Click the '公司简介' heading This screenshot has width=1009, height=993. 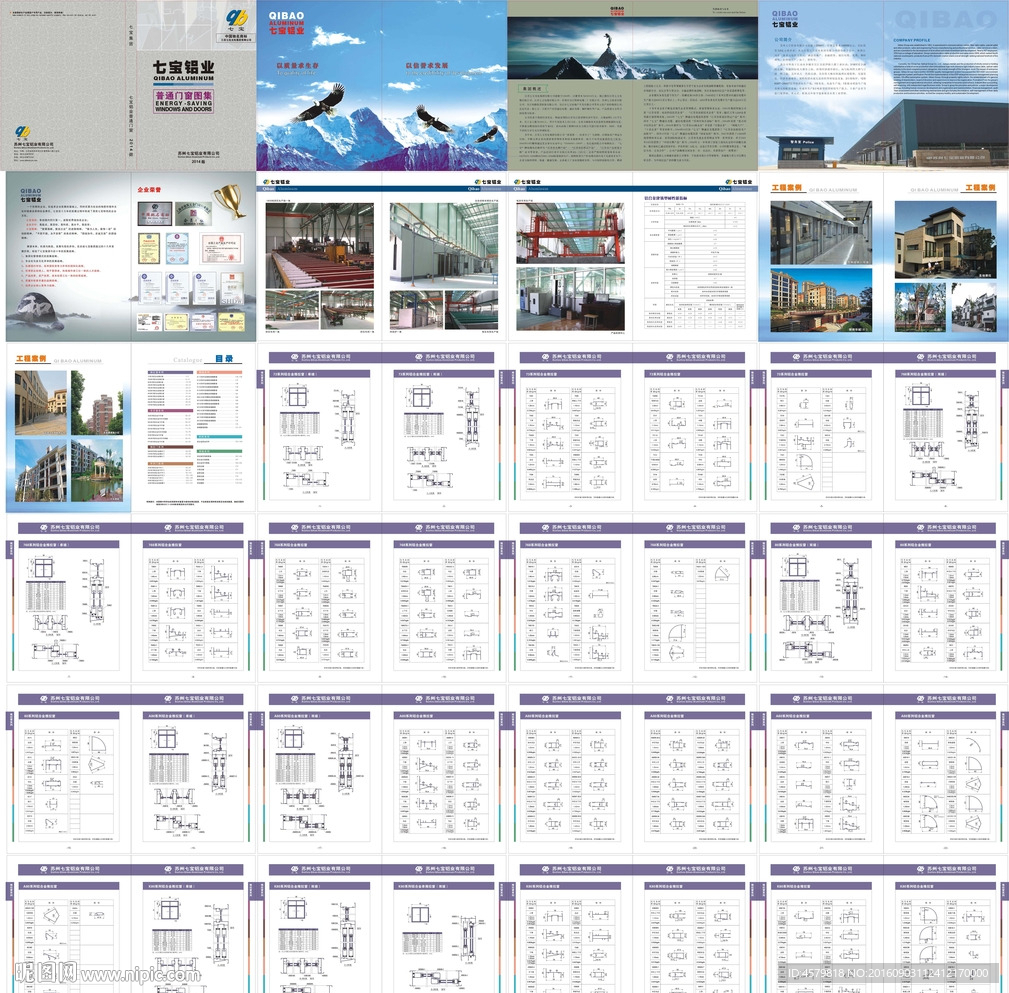click(x=783, y=40)
